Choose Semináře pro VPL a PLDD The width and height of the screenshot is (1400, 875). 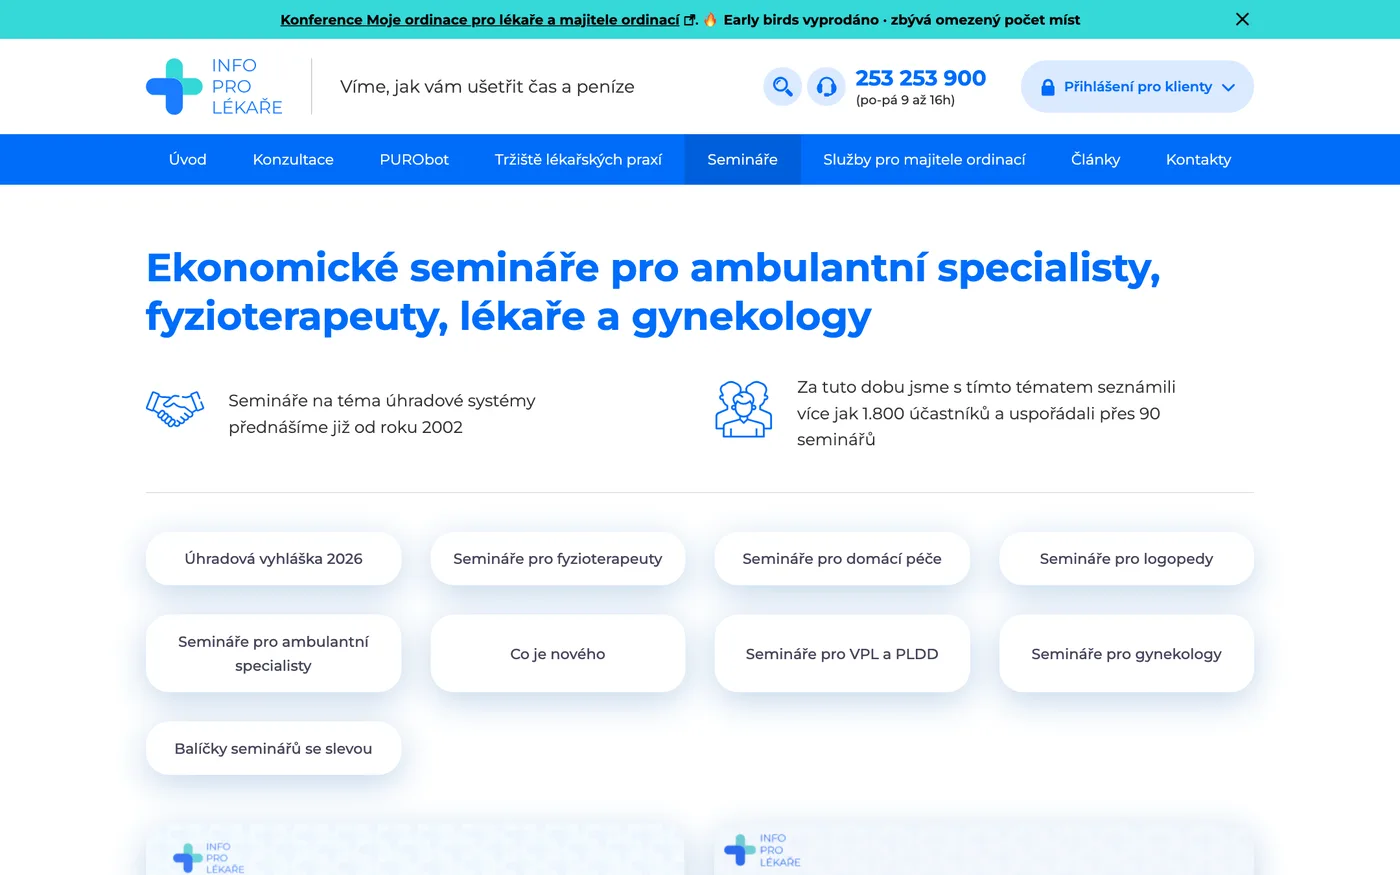pyautogui.click(x=842, y=653)
